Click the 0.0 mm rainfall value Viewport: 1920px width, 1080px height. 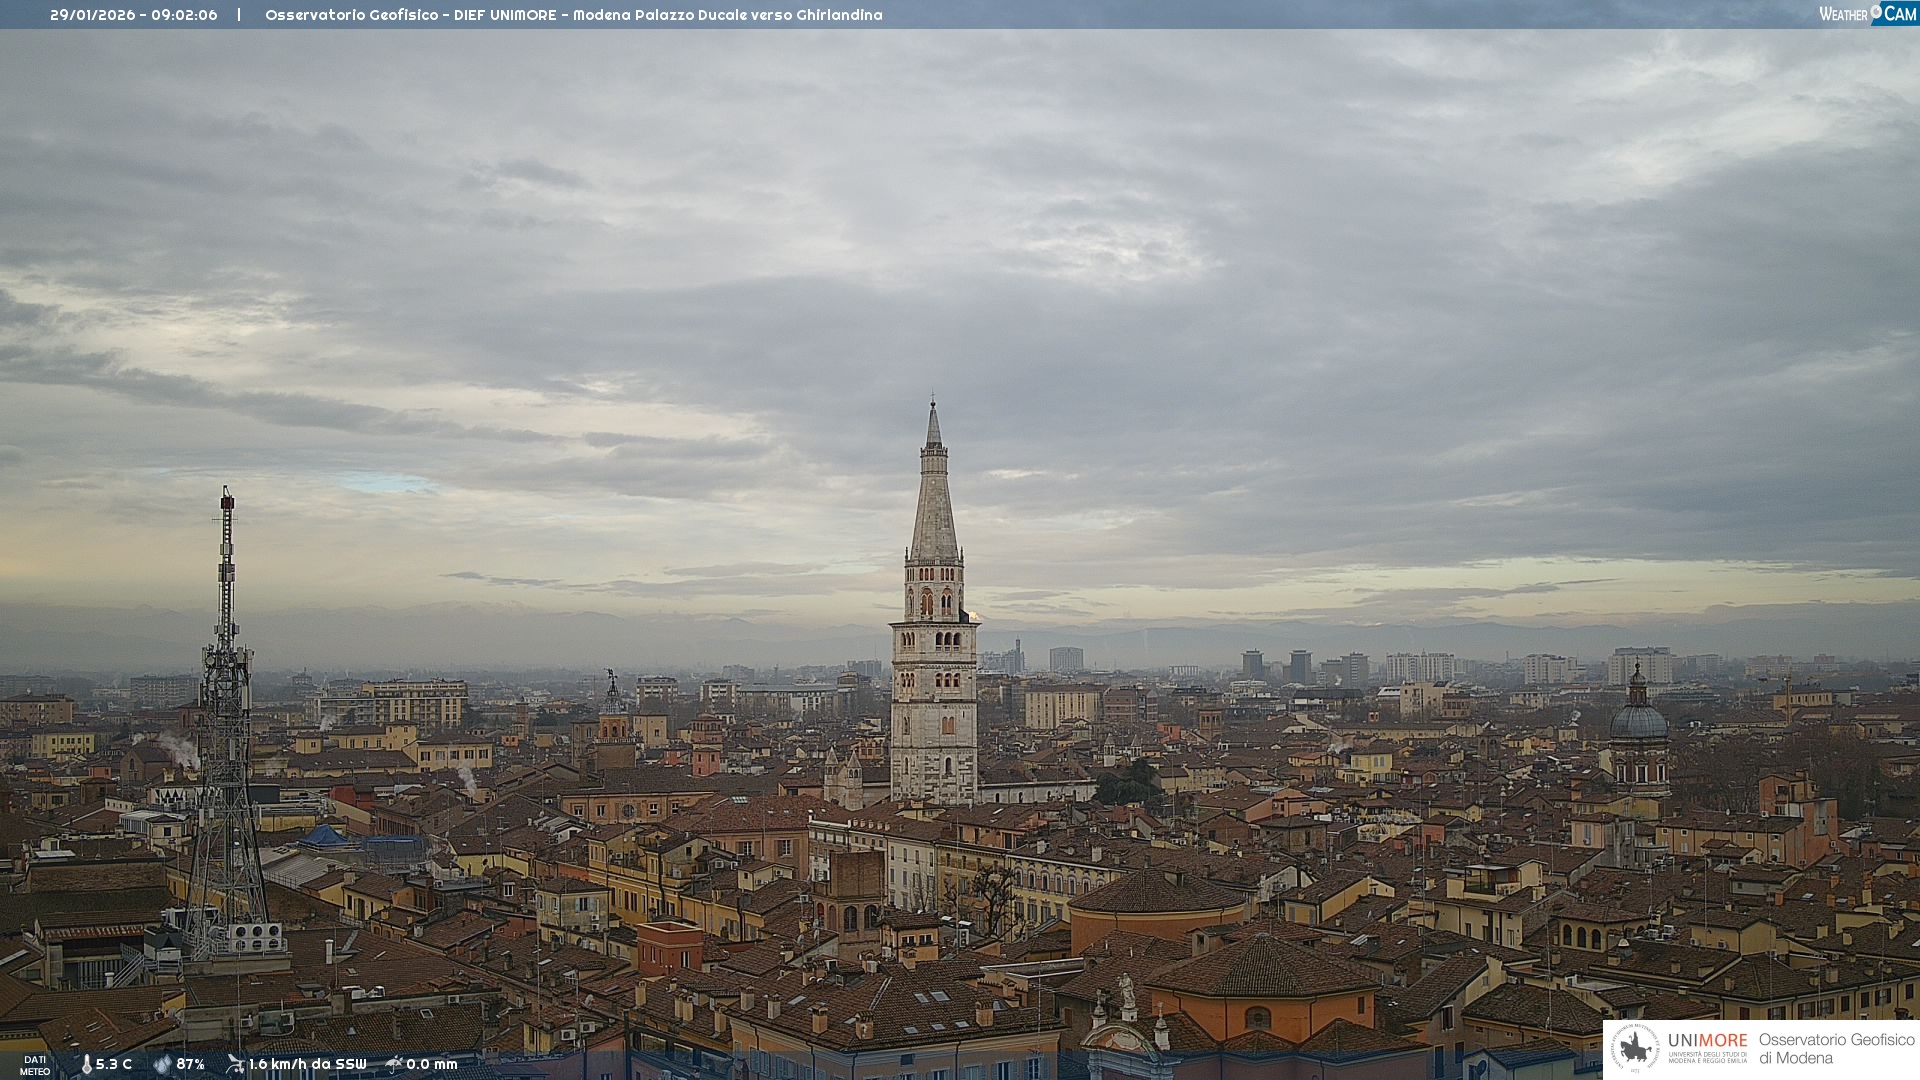pyautogui.click(x=431, y=1065)
